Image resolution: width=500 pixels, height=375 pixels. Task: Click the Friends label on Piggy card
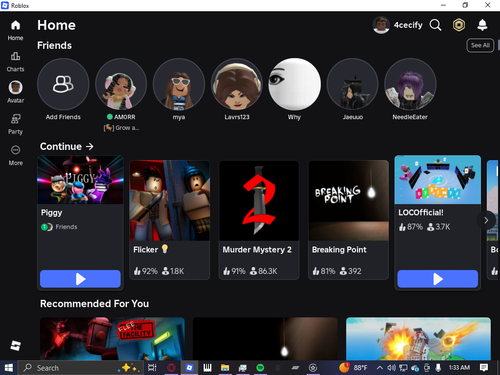pyautogui.click(x=66, y=227)
